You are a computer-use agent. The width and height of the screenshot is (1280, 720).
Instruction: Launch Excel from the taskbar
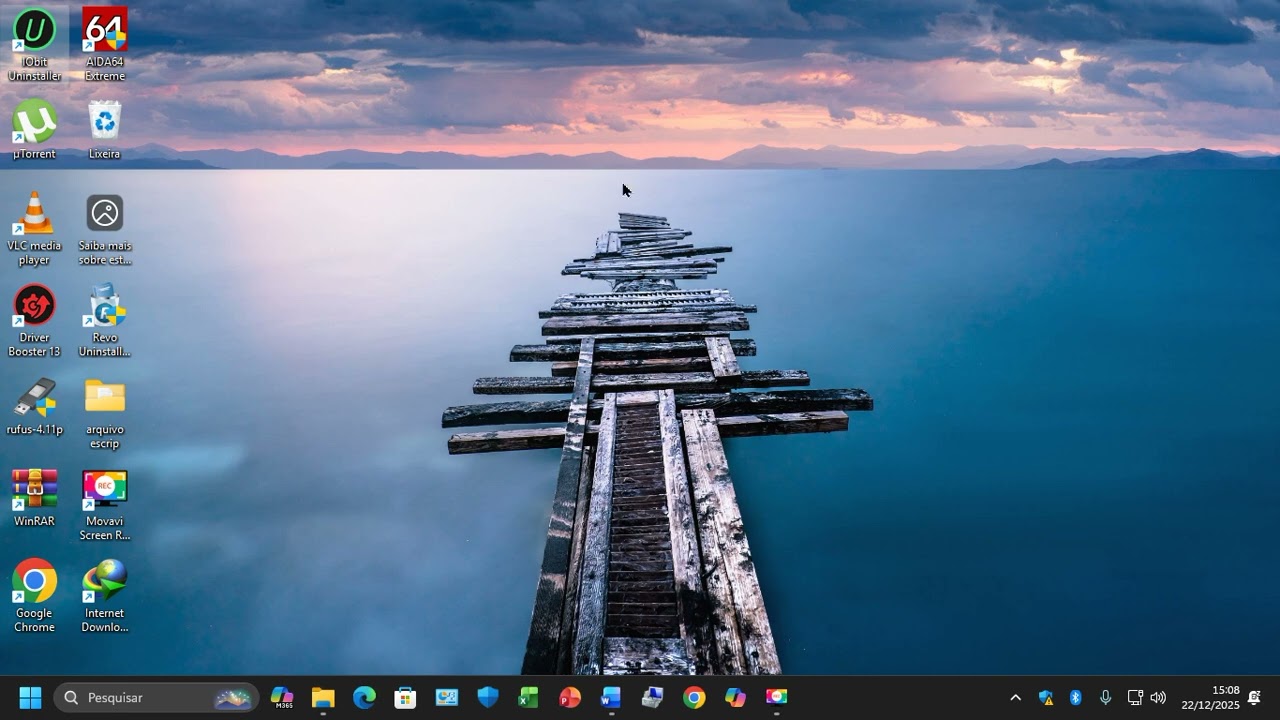[529, 698]
